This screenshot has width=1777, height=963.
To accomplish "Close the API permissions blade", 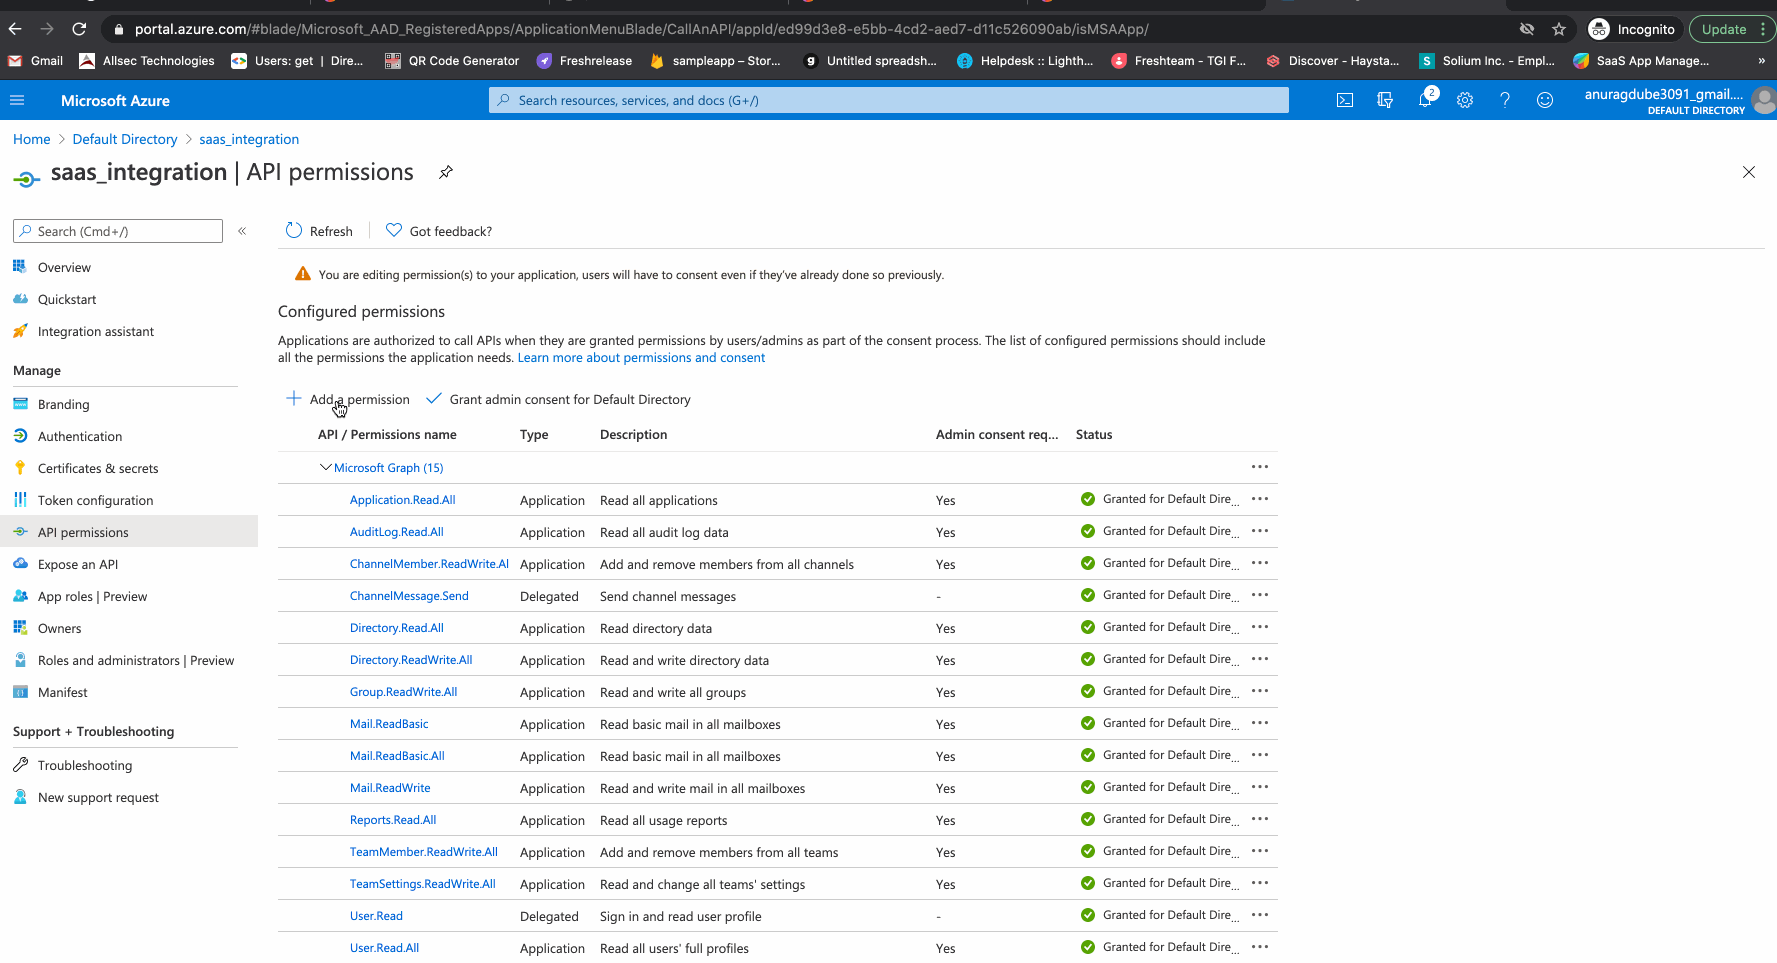I will (x=1749, y=172).
